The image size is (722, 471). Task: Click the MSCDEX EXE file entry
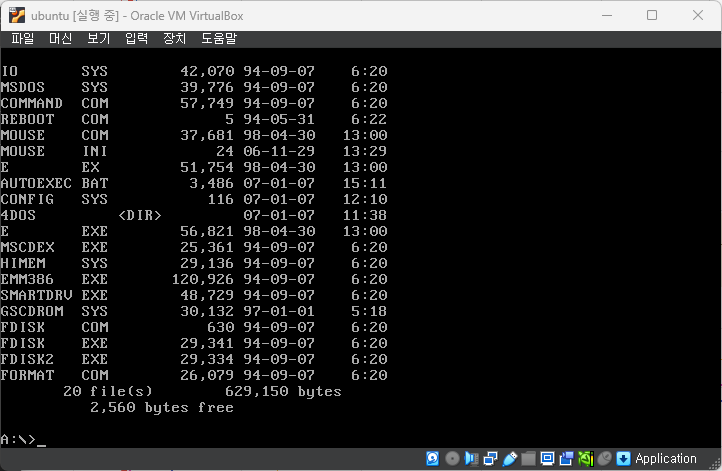point(194,247)
